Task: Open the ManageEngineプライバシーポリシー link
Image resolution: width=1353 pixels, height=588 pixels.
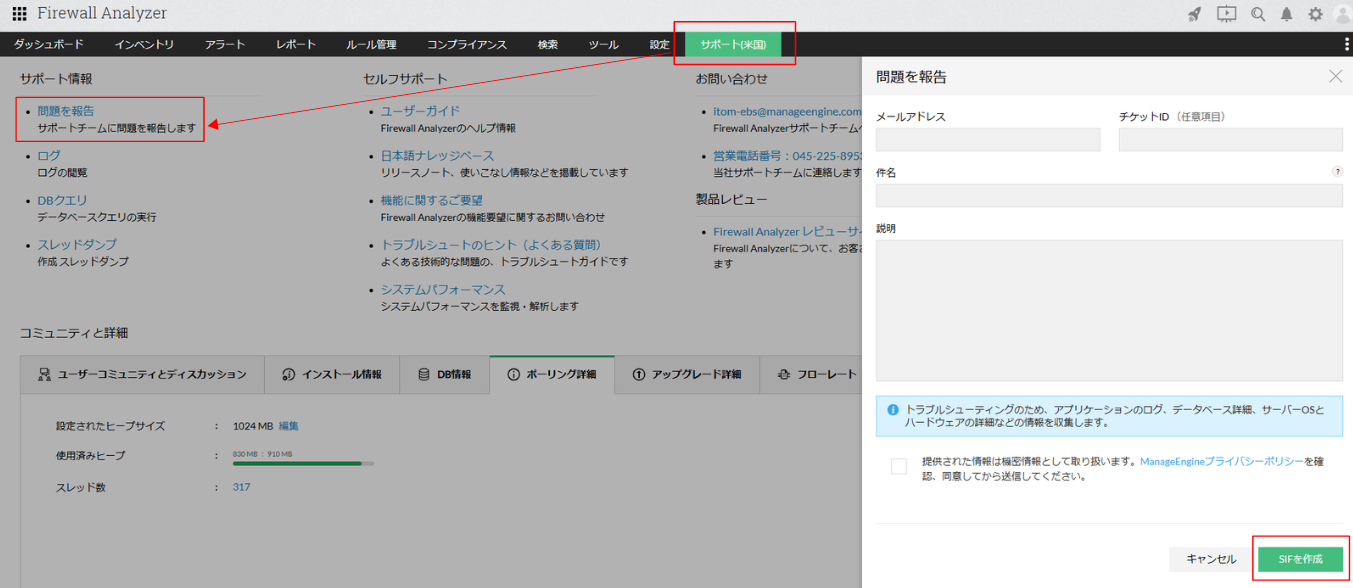Action: pyautogui.click(x=1221, y=462)
